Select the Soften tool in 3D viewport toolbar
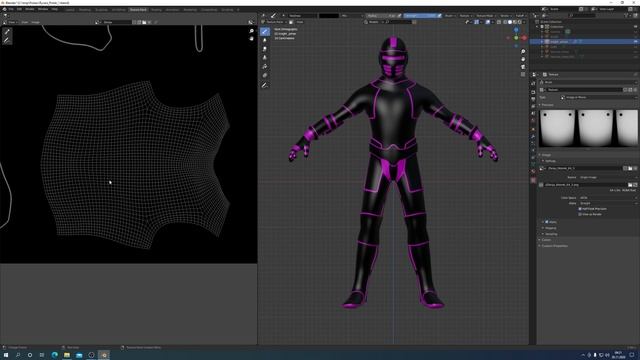Image resolution: width=640 pixels, height=360 pixels. (265, 40)
